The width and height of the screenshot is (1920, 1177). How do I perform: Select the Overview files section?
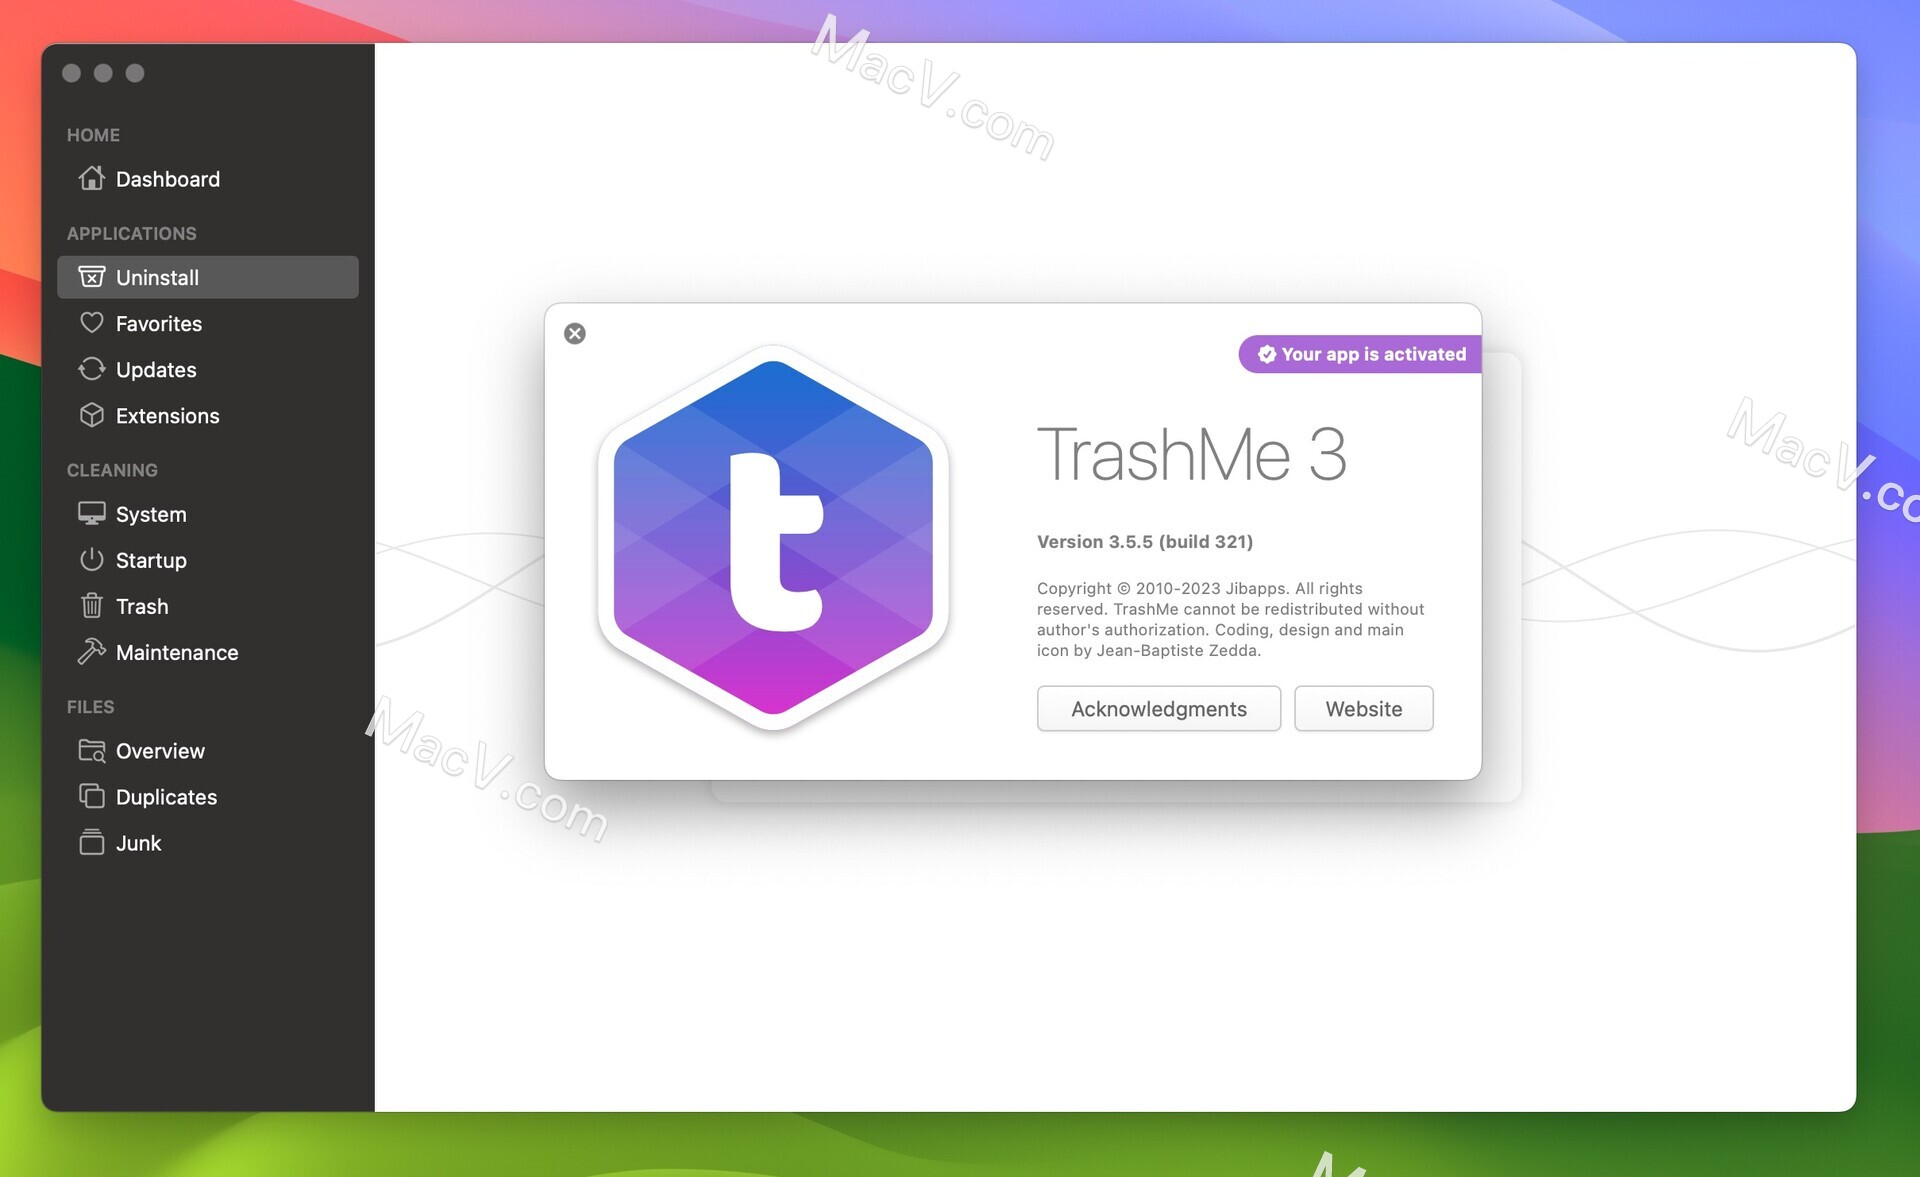pos(159,749)
